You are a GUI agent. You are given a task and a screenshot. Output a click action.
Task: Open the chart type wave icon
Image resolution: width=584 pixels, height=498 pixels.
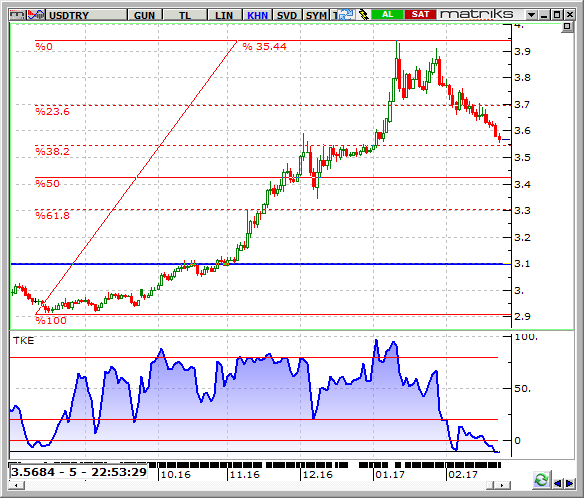(36, 15)
